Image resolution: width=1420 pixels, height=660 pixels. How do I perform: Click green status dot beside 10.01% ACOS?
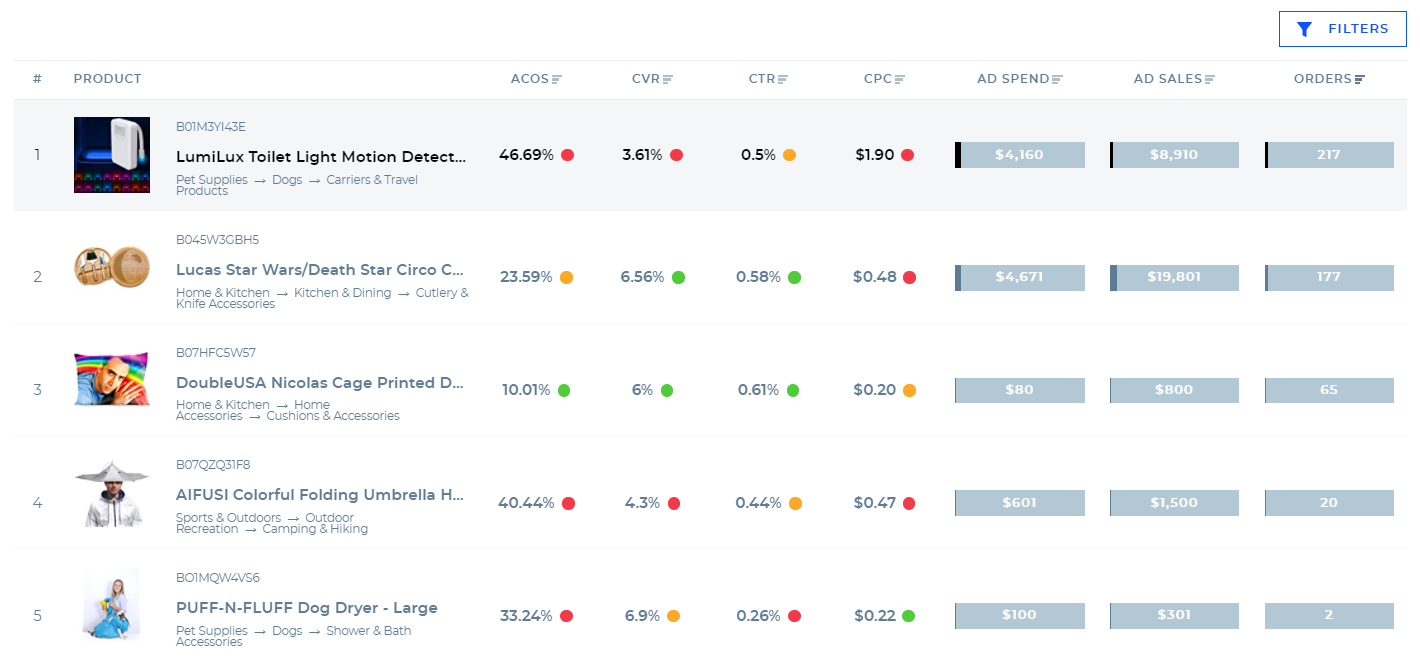click(x=564, y=390)
